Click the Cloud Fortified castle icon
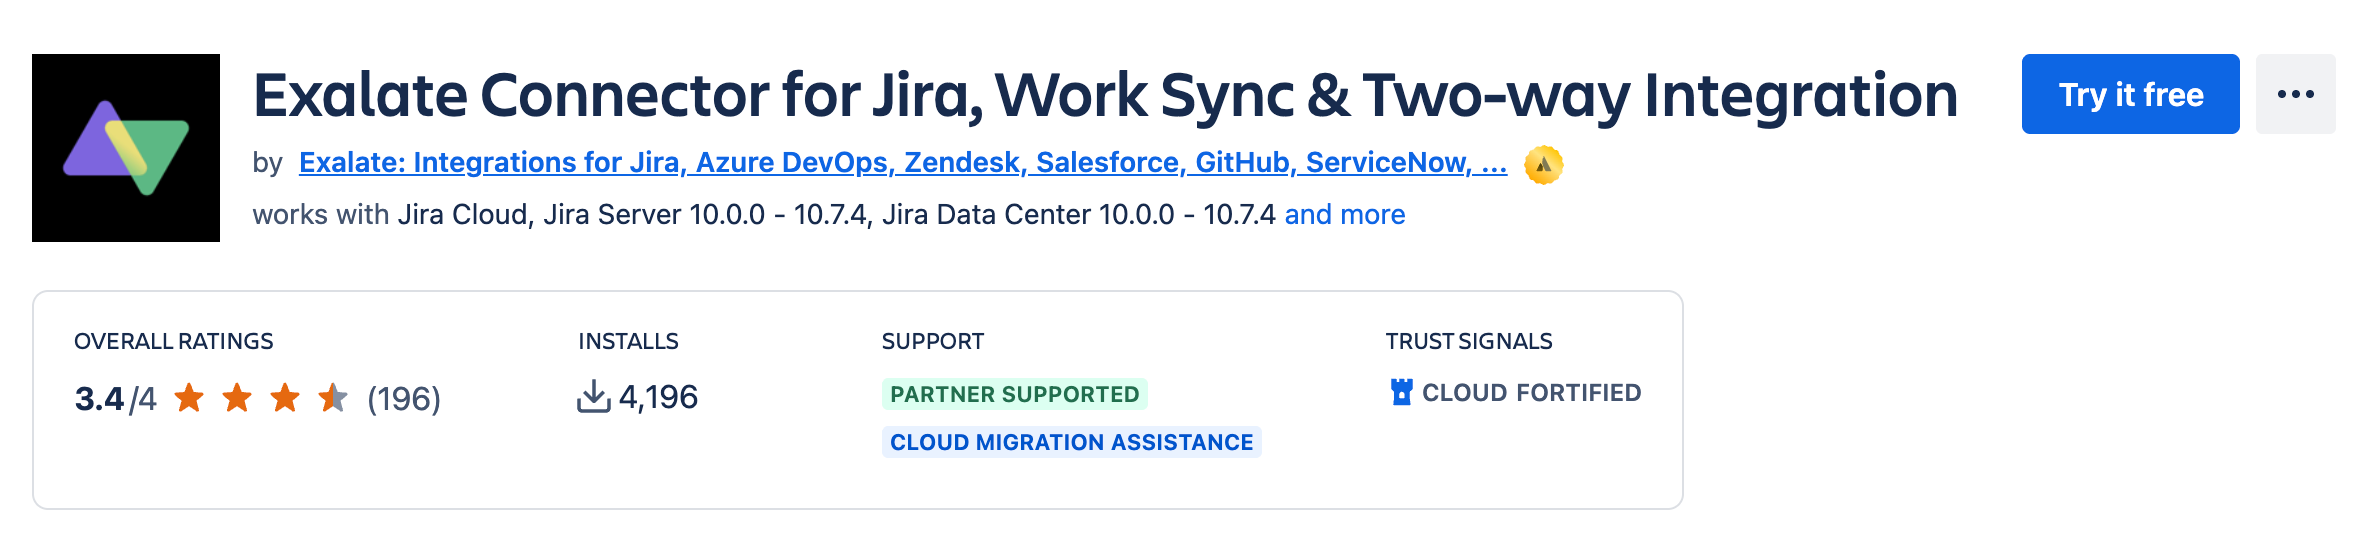 (x=1401, y=392)
